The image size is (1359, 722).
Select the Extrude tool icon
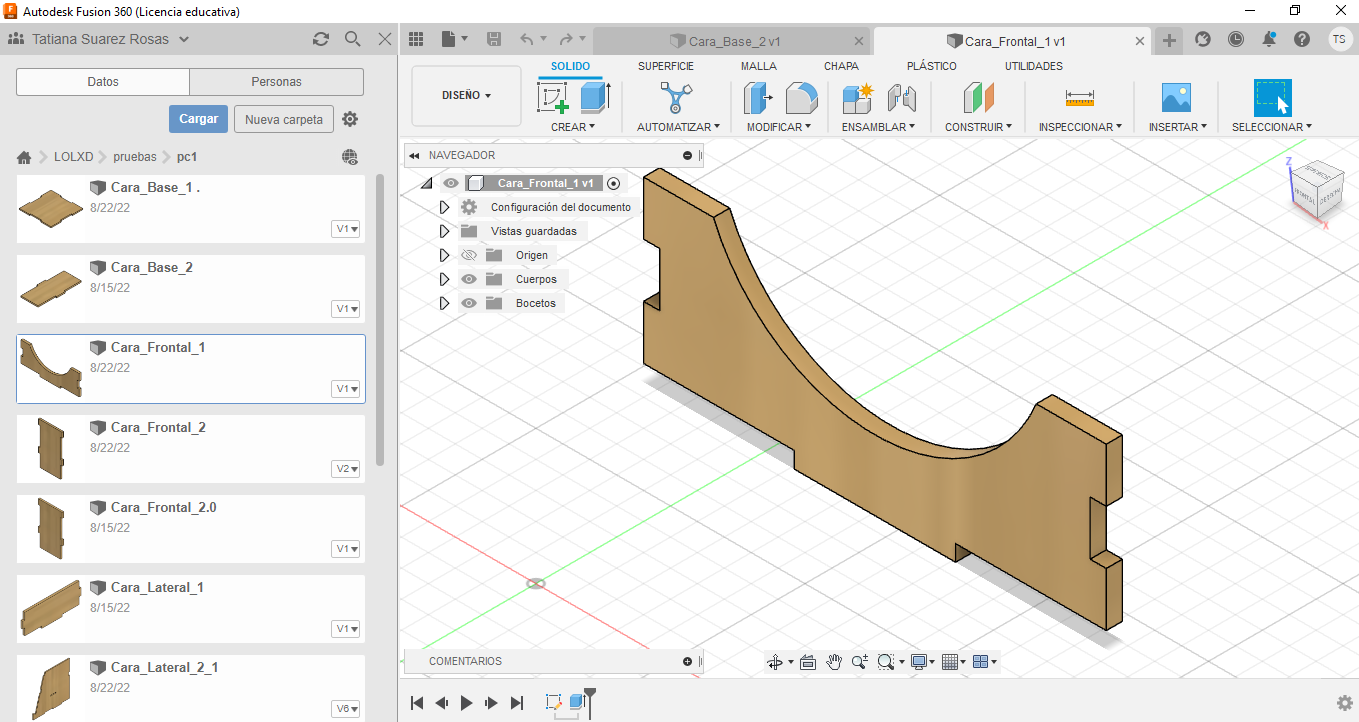[594, 98]
